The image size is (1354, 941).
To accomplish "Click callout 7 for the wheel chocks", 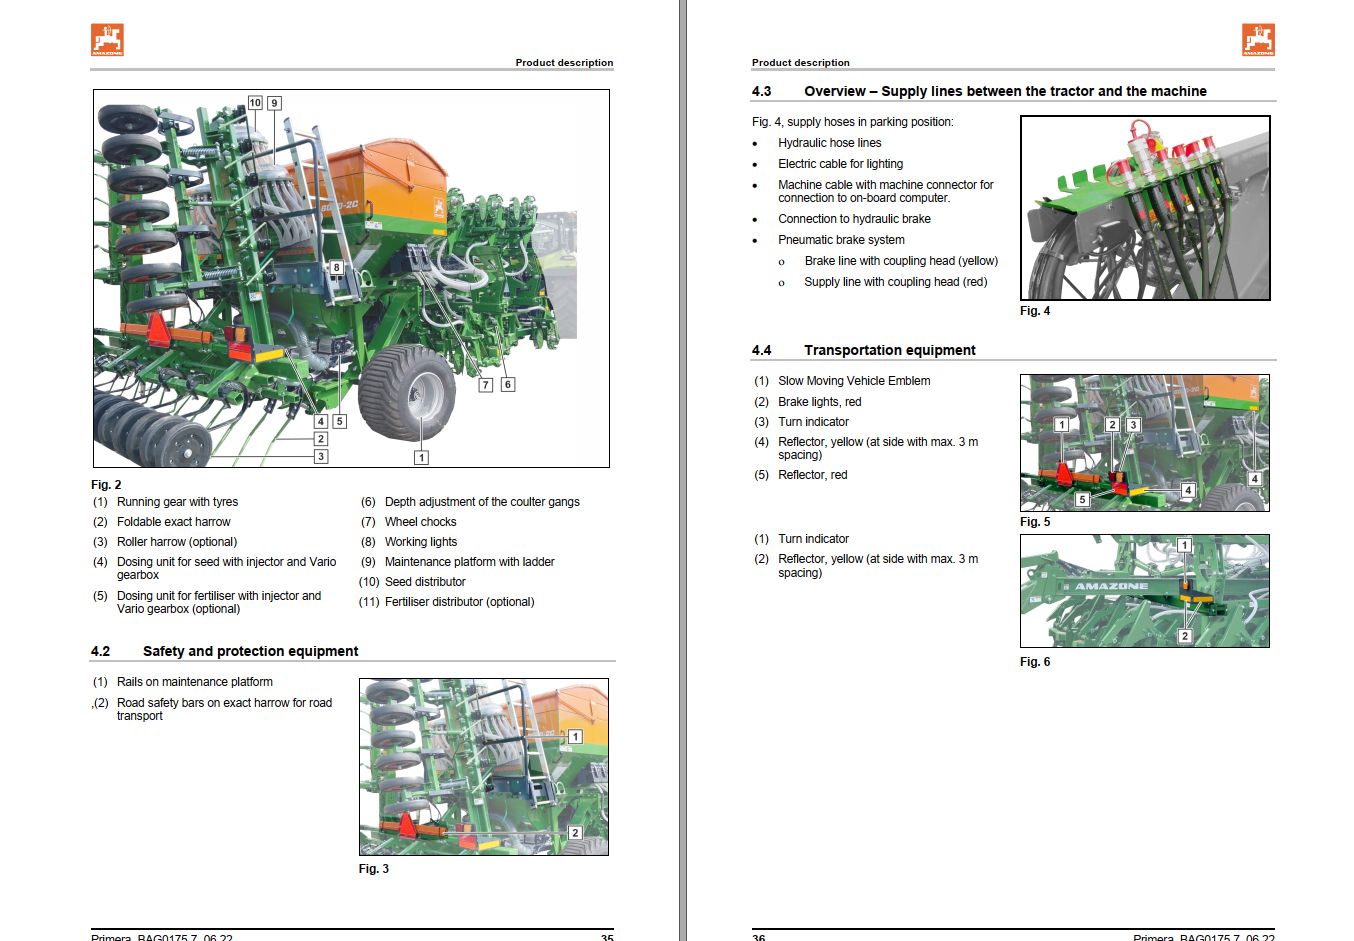I will [x=485, y=383].
